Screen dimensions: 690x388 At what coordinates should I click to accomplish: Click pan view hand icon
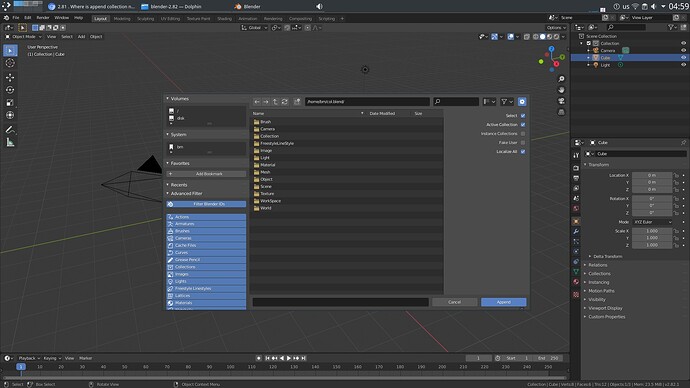click(561, 90)
